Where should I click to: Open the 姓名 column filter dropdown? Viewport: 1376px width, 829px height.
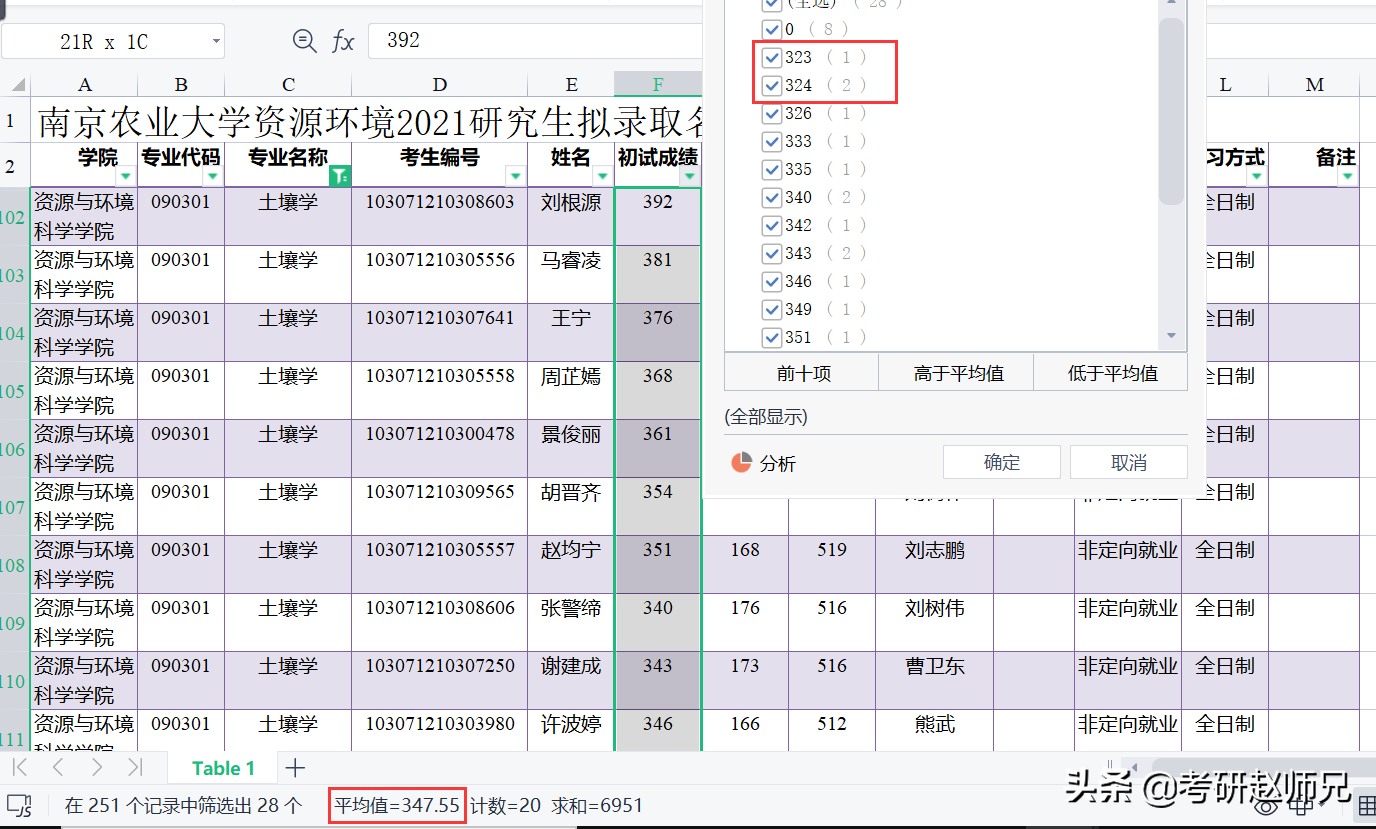[x=600, y=176]
